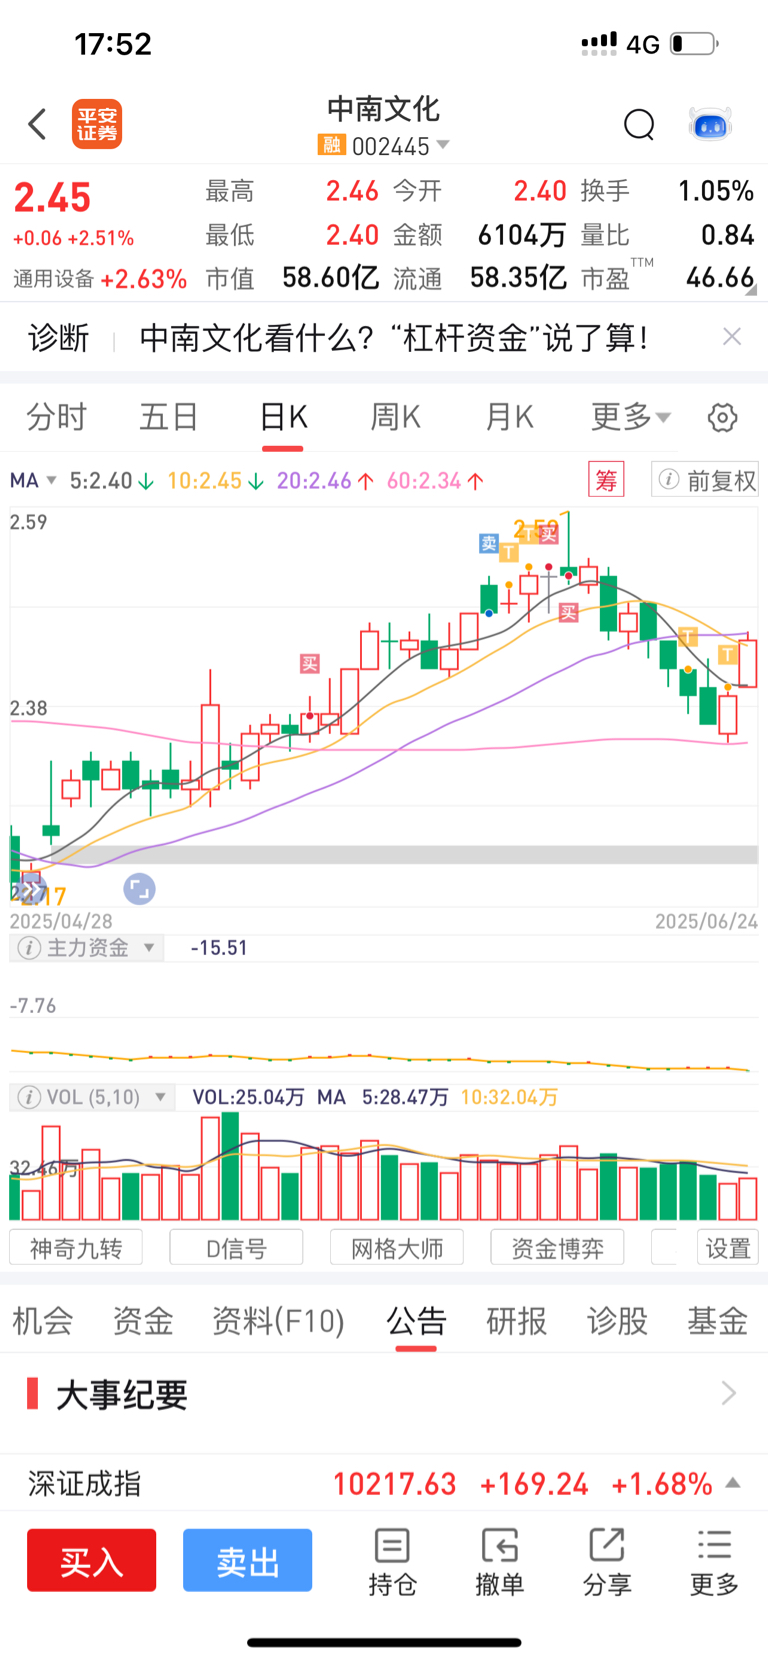Tap the fullscreen expand chart icon
The height and width of the screenshot is (1662, 768).
139,888
